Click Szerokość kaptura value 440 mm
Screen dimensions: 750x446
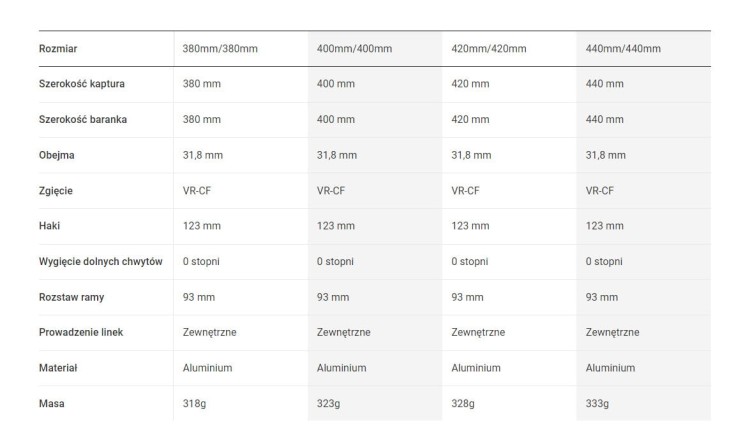(604, 84)
